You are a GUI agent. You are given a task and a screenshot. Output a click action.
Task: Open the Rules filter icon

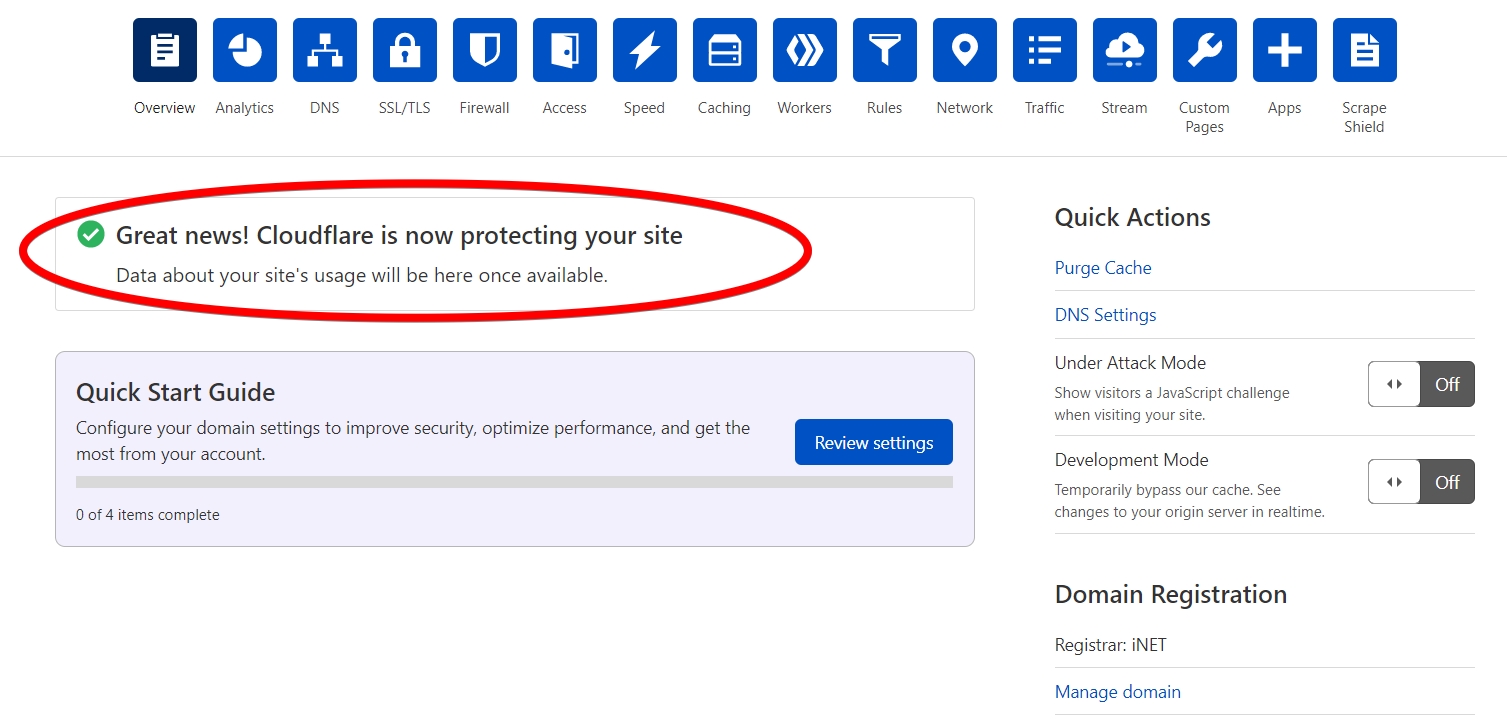[x=884, y=49]
